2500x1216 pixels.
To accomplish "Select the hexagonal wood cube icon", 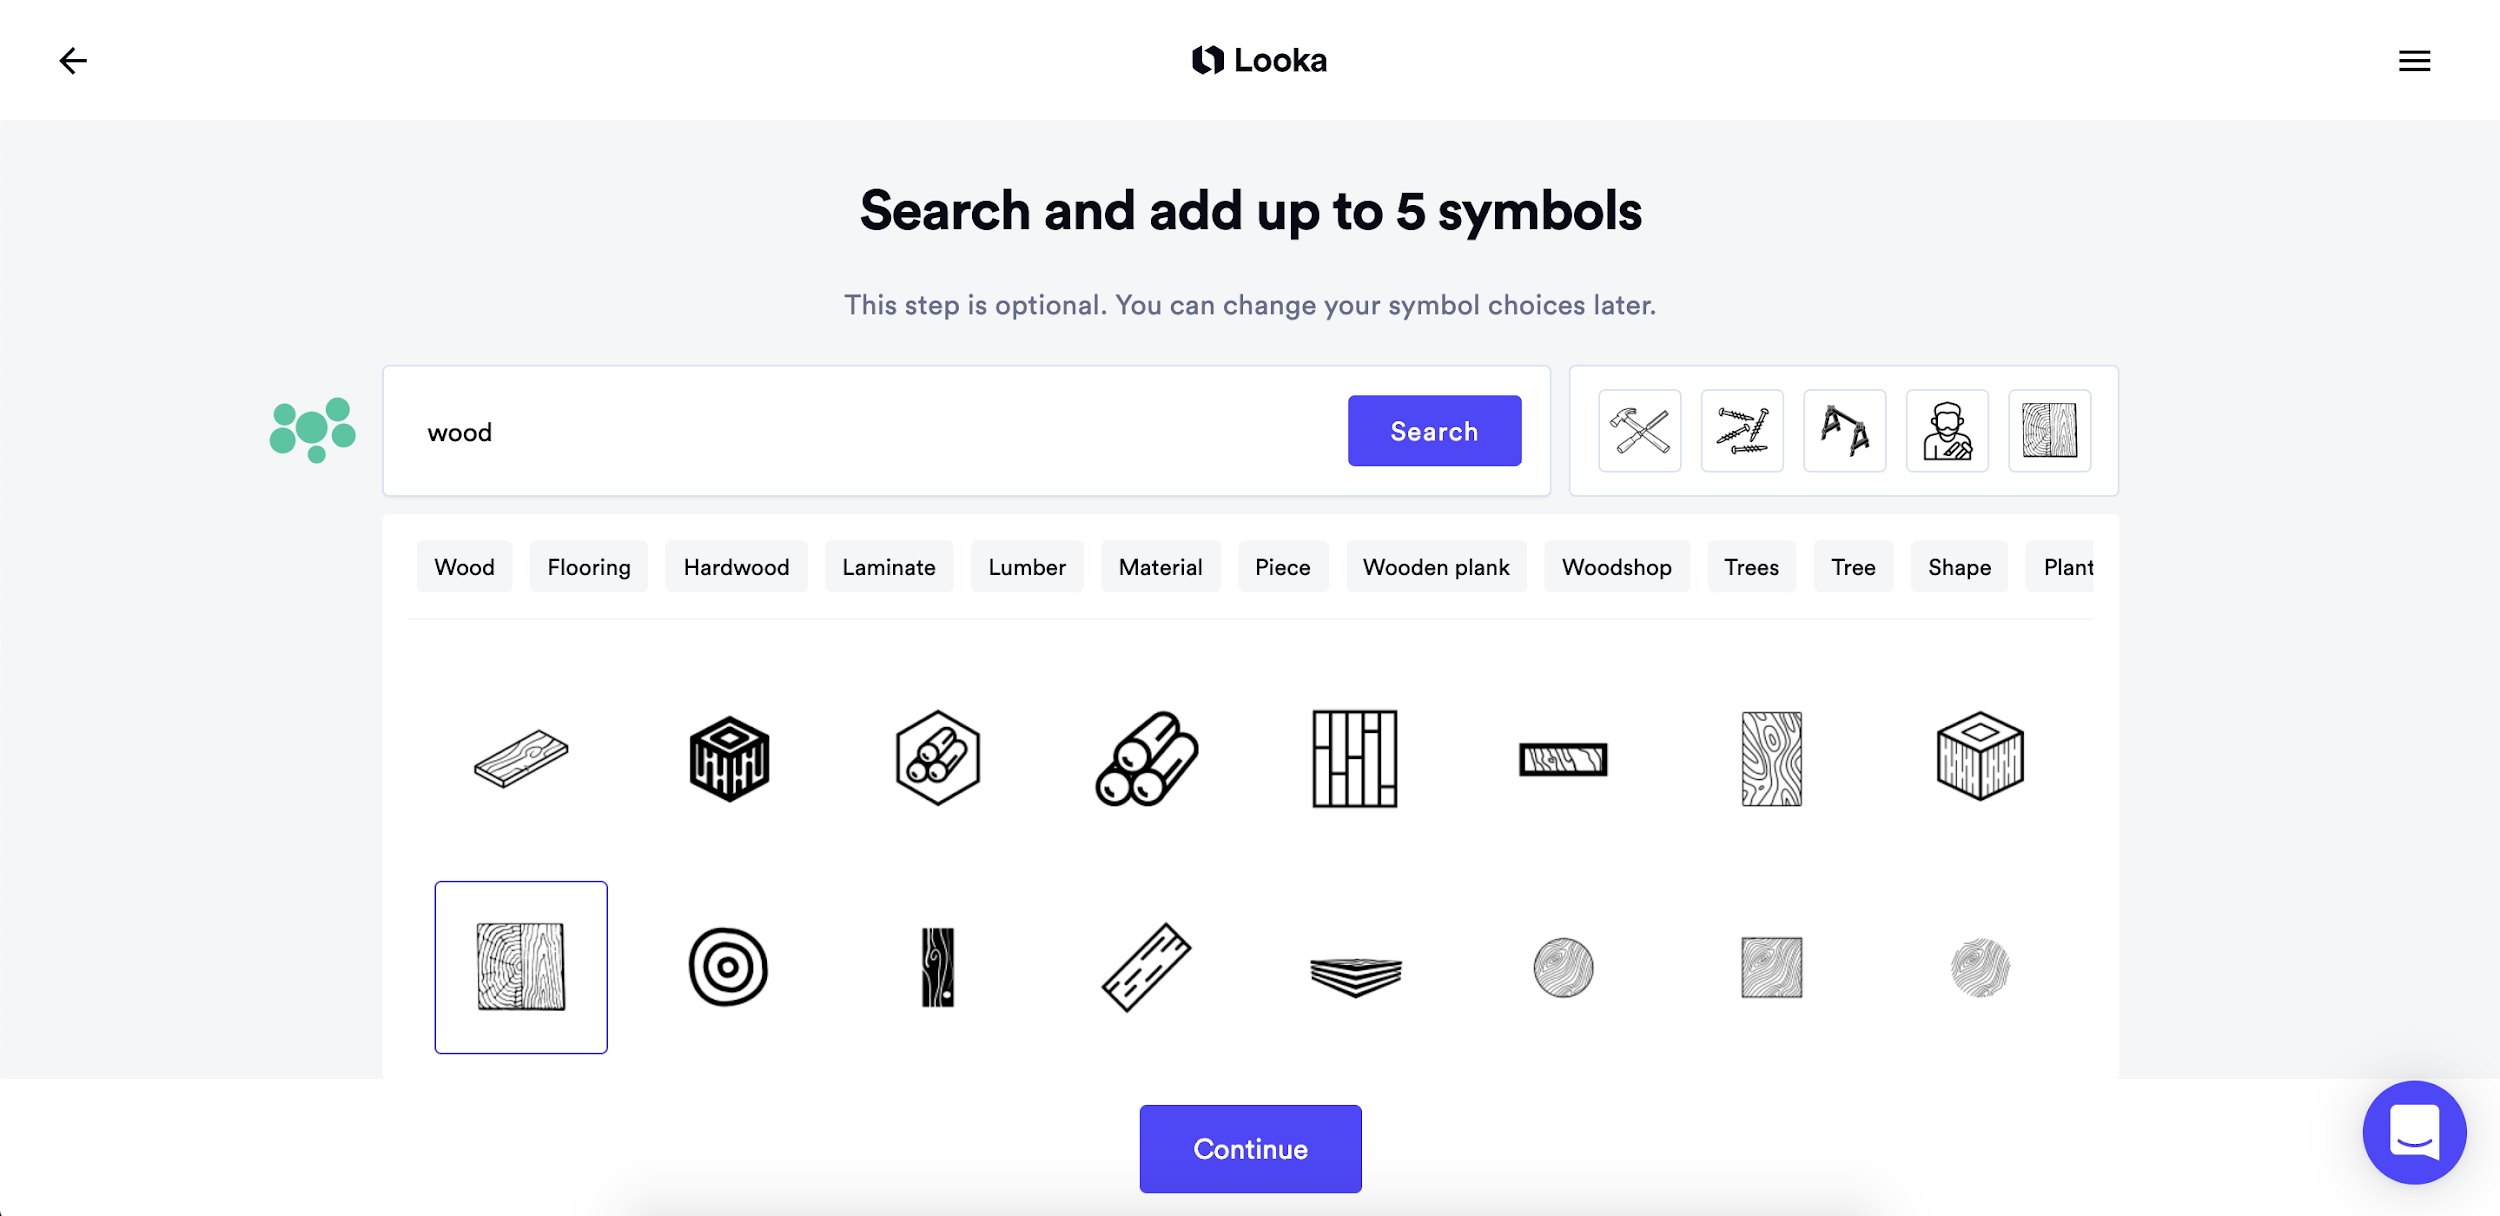I will 729,759.
